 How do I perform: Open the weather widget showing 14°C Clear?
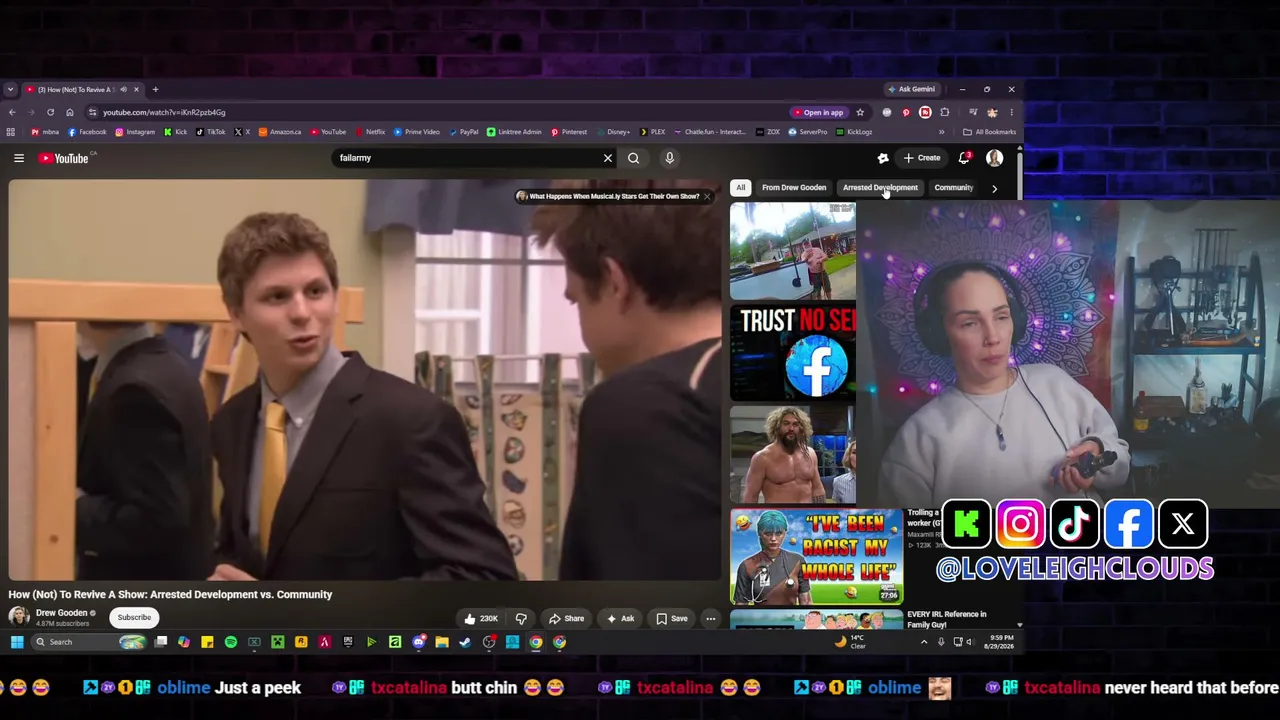point(851,642)
